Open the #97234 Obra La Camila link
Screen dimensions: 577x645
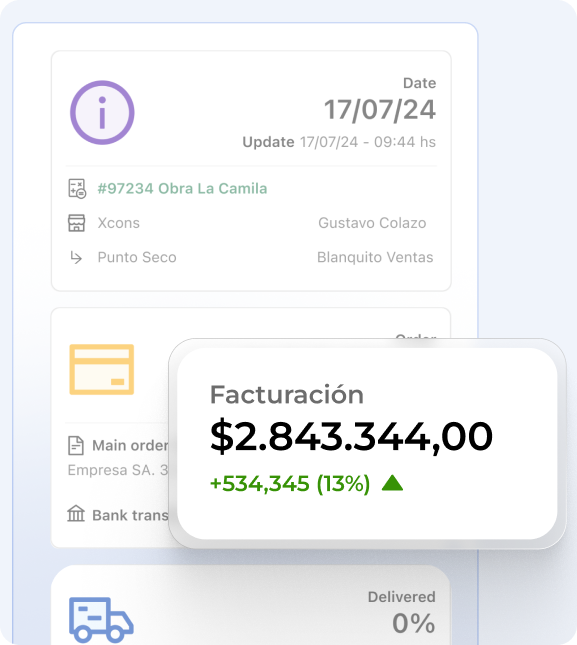pos(182,188)
